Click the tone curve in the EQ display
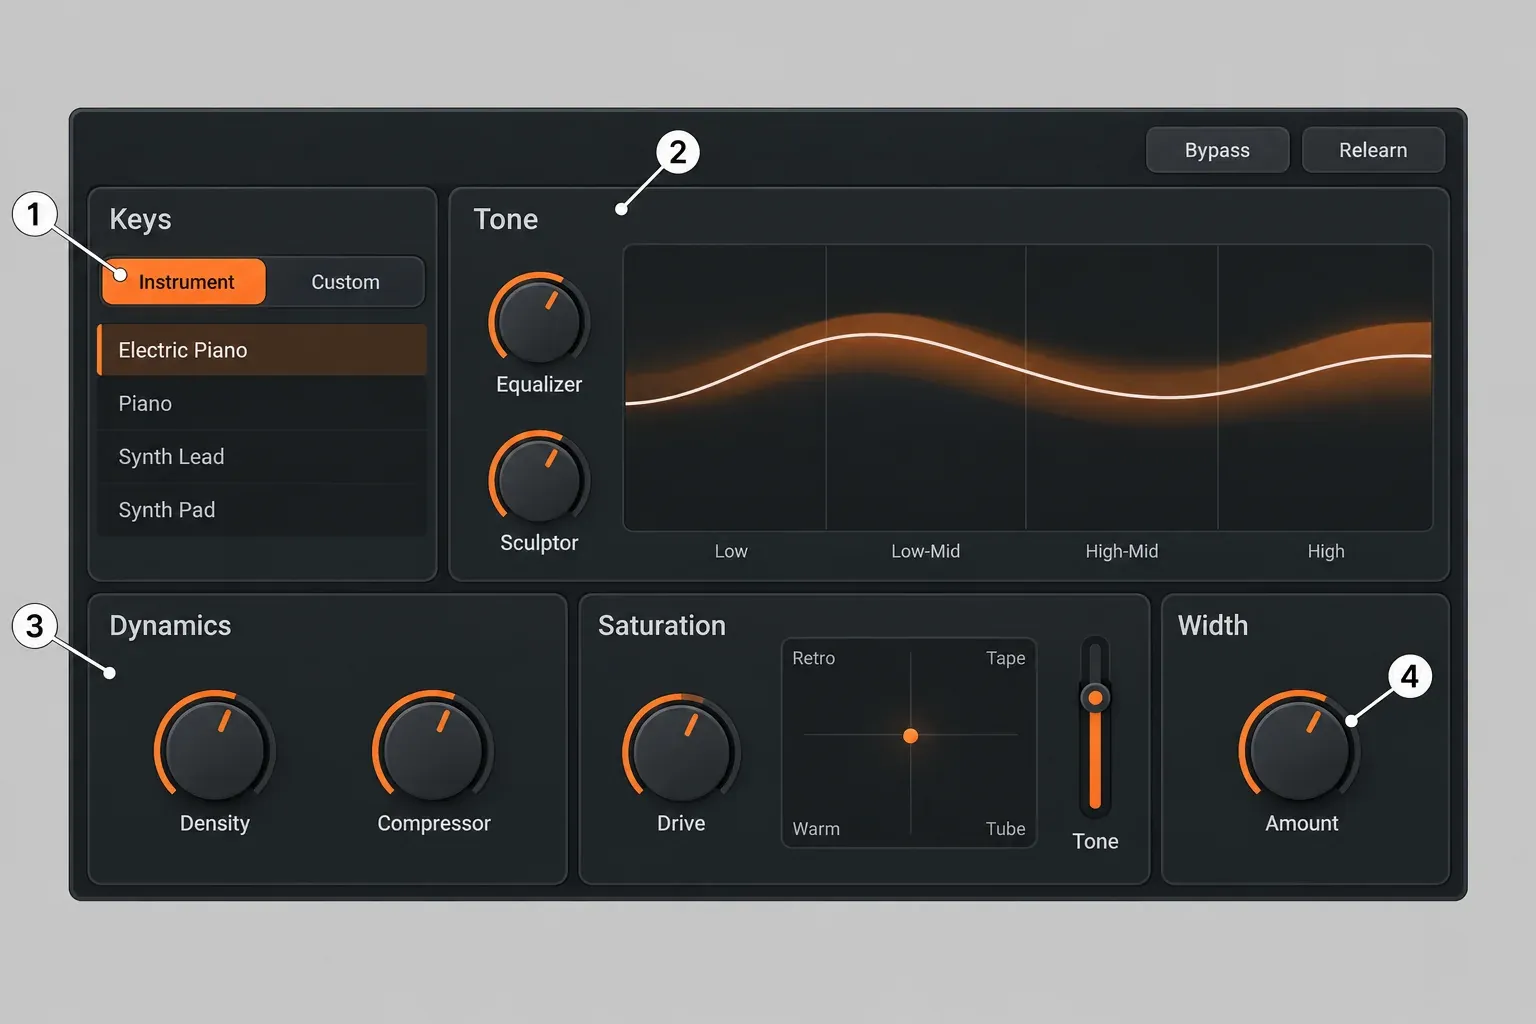 pos(1028,373)
